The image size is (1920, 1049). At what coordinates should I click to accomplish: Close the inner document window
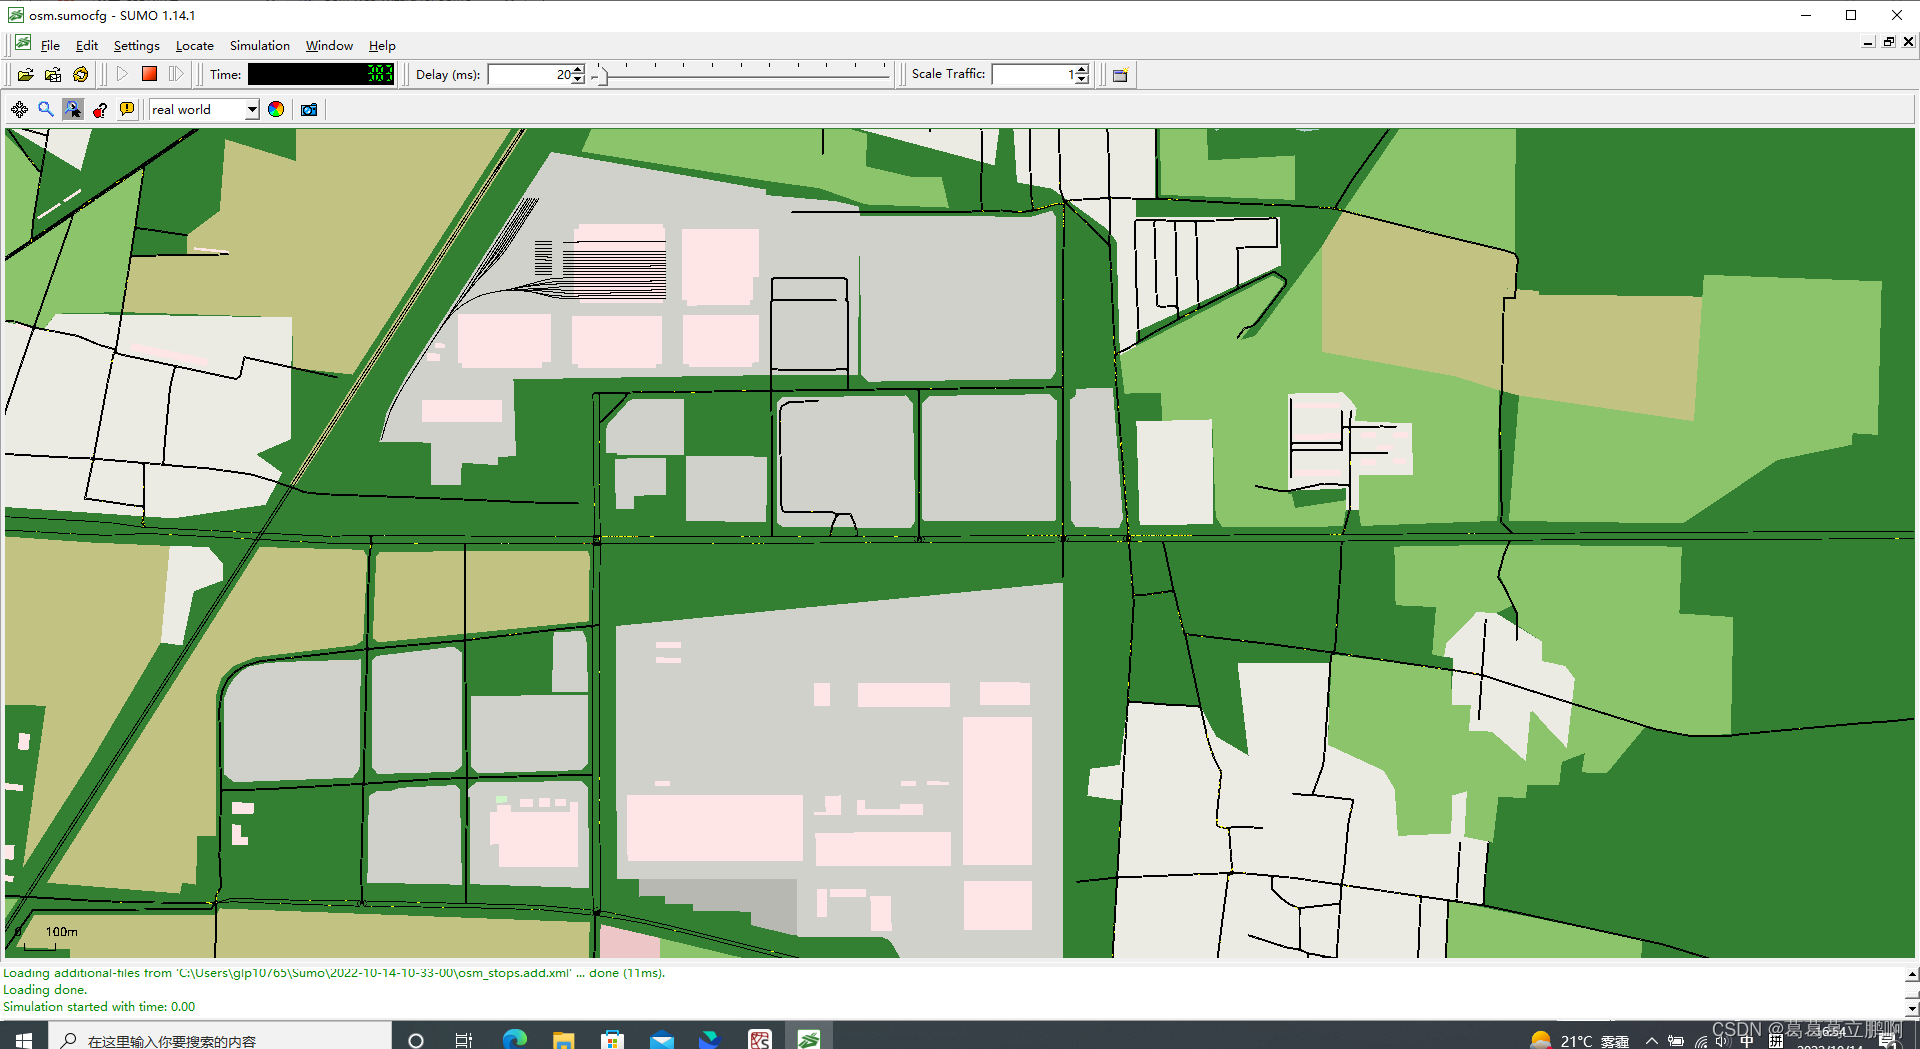[1908, 42]
